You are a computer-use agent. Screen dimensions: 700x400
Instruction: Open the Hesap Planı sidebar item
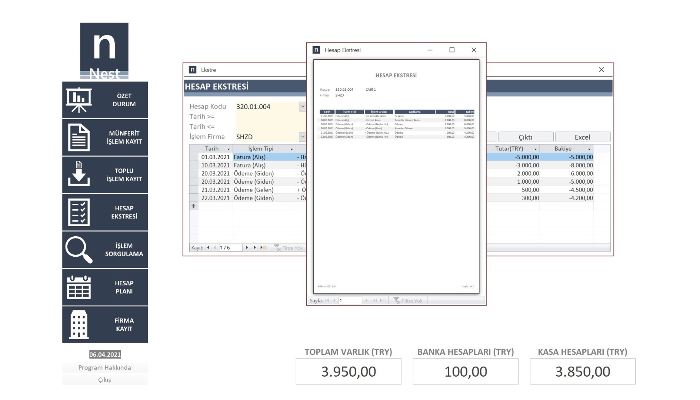click(x=105, y=287)
